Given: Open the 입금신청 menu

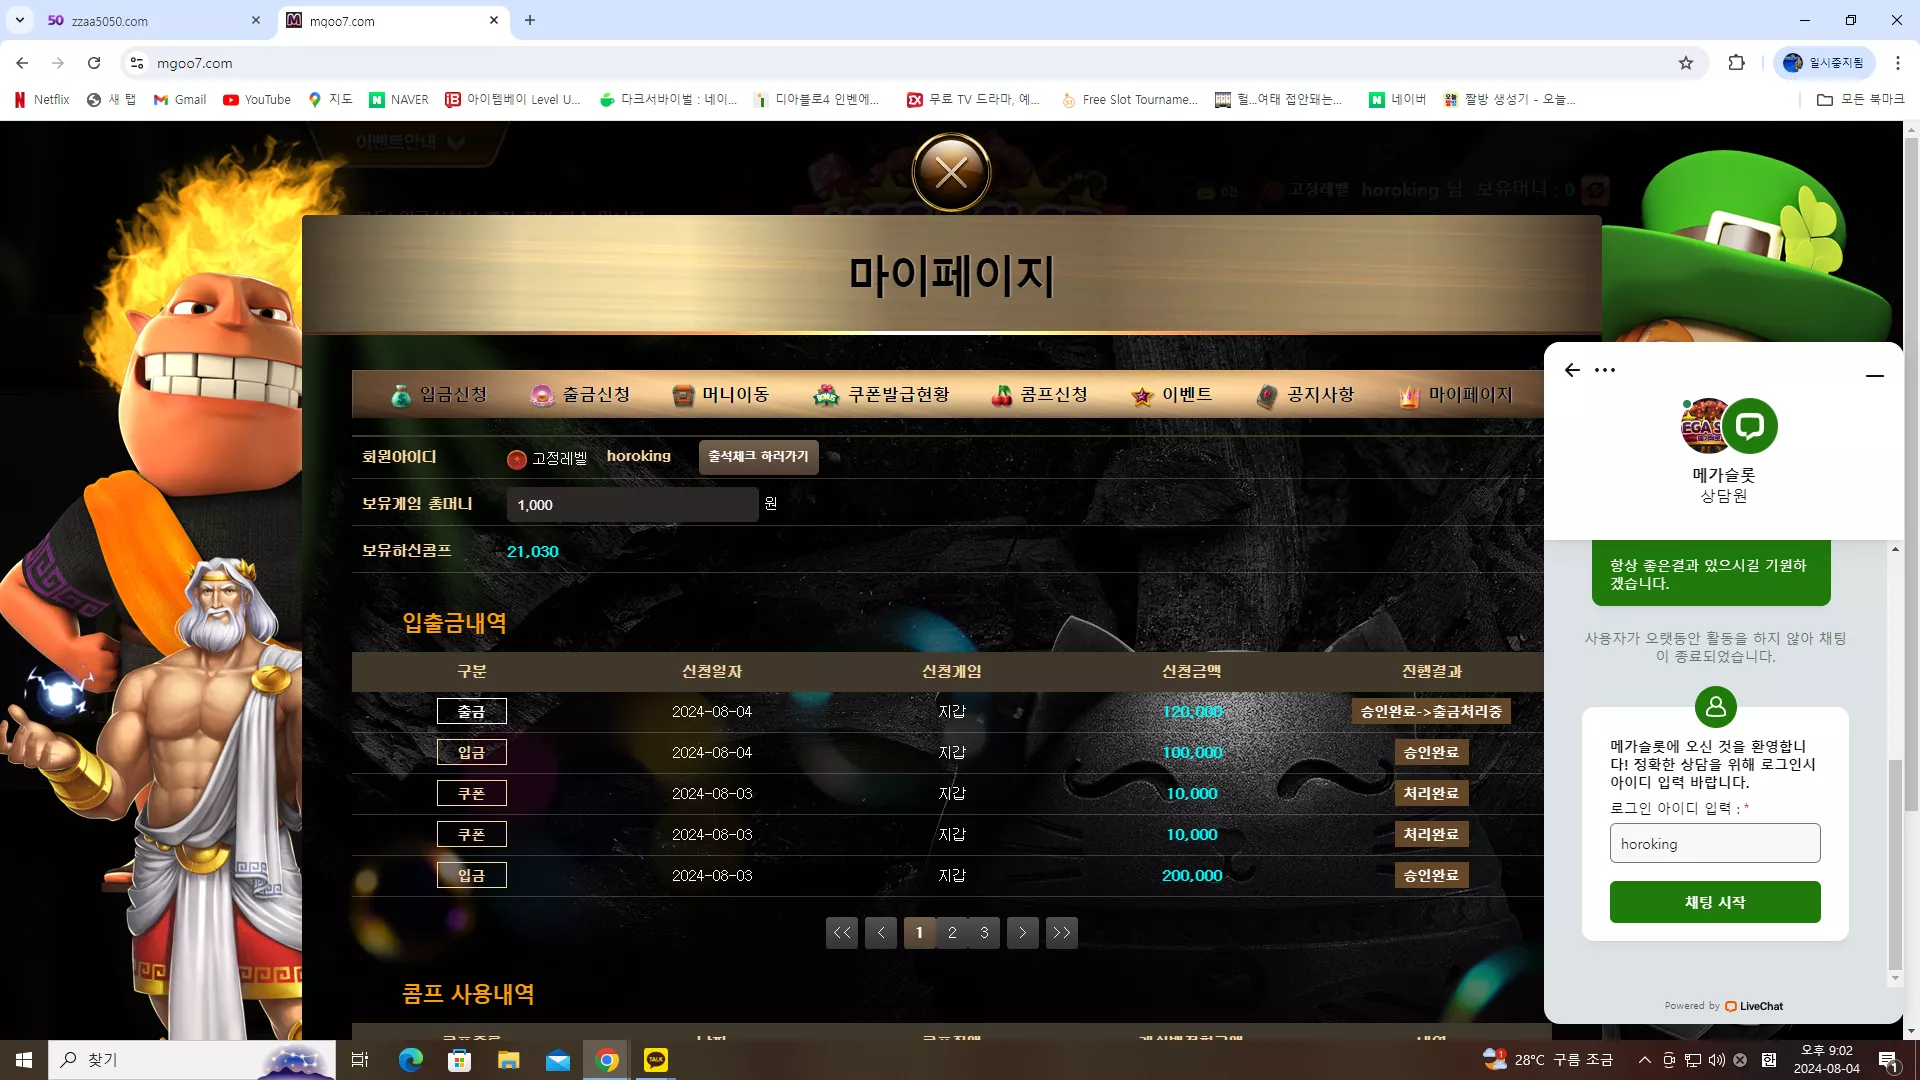Looking at the screenshot, I should pos(439,395).
